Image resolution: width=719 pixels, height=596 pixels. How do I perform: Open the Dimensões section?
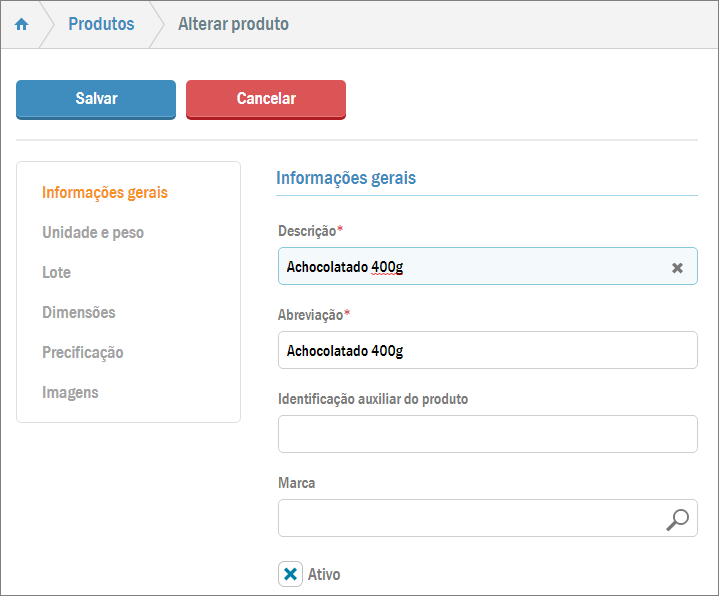pos(79,312)
